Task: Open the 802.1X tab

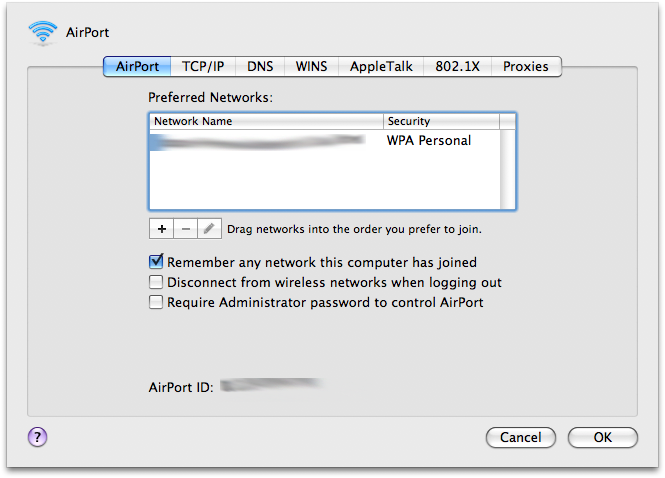Action: click(x=458, y=67)
